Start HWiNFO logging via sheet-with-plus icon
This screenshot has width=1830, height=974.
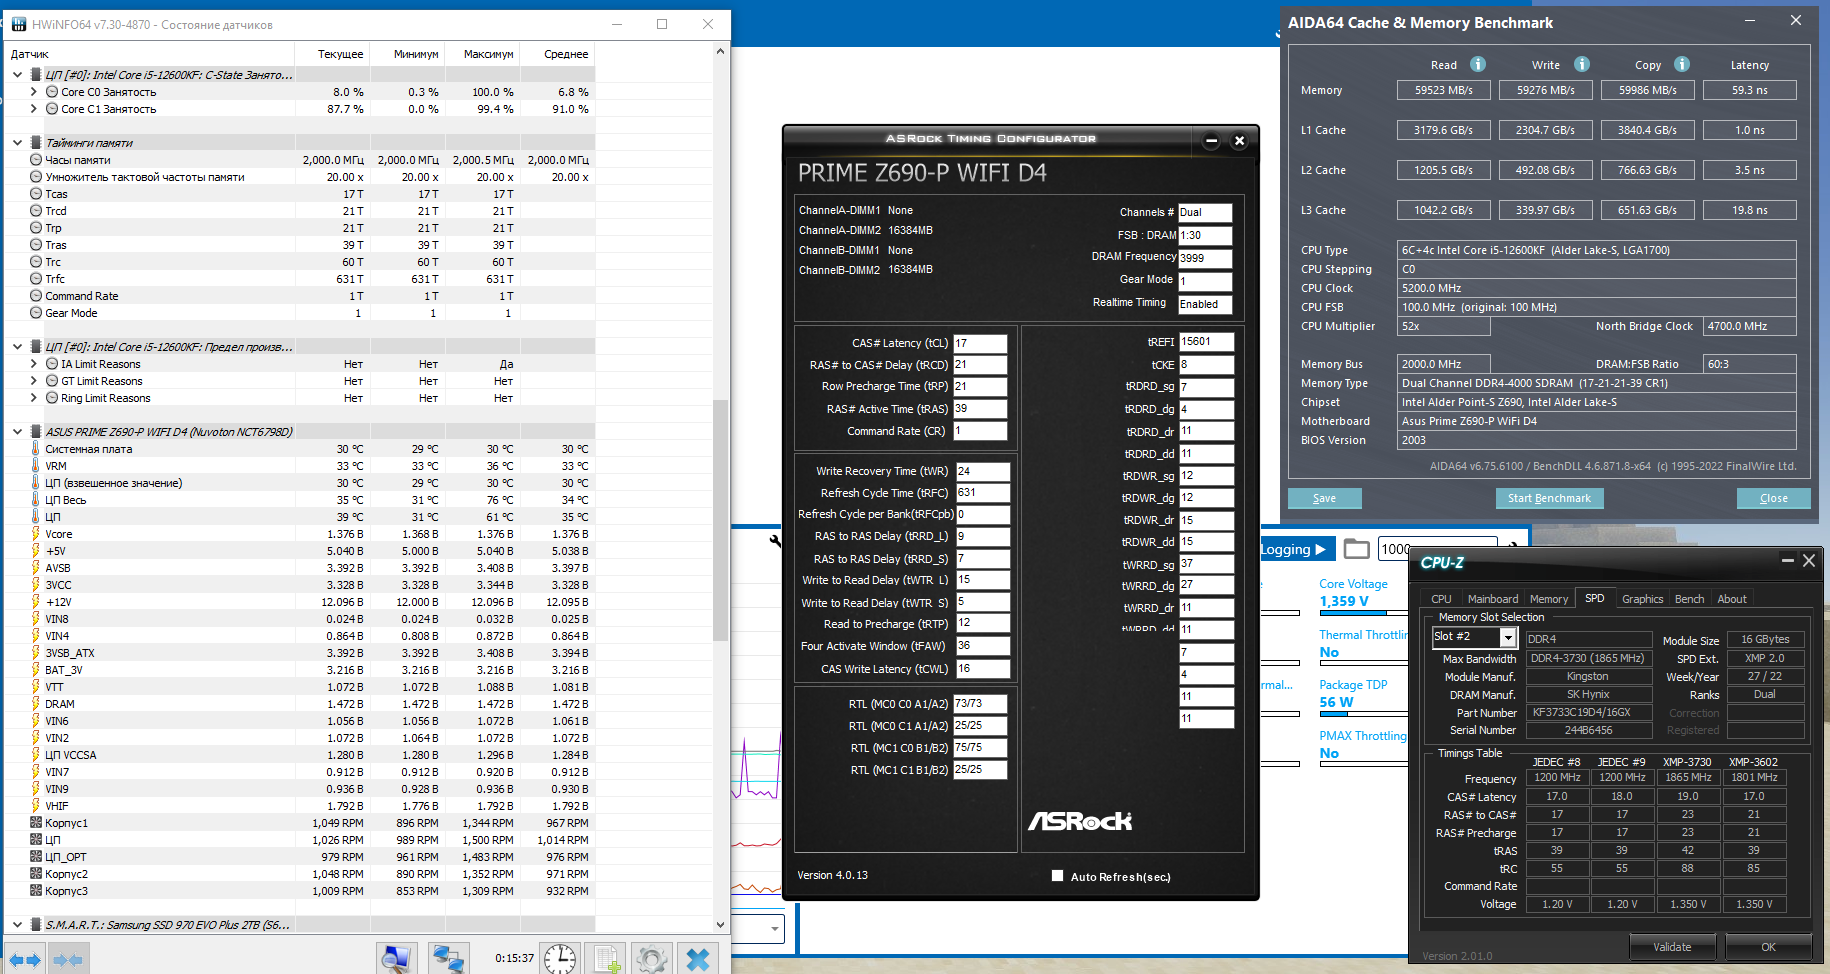(x=606, y=959)
